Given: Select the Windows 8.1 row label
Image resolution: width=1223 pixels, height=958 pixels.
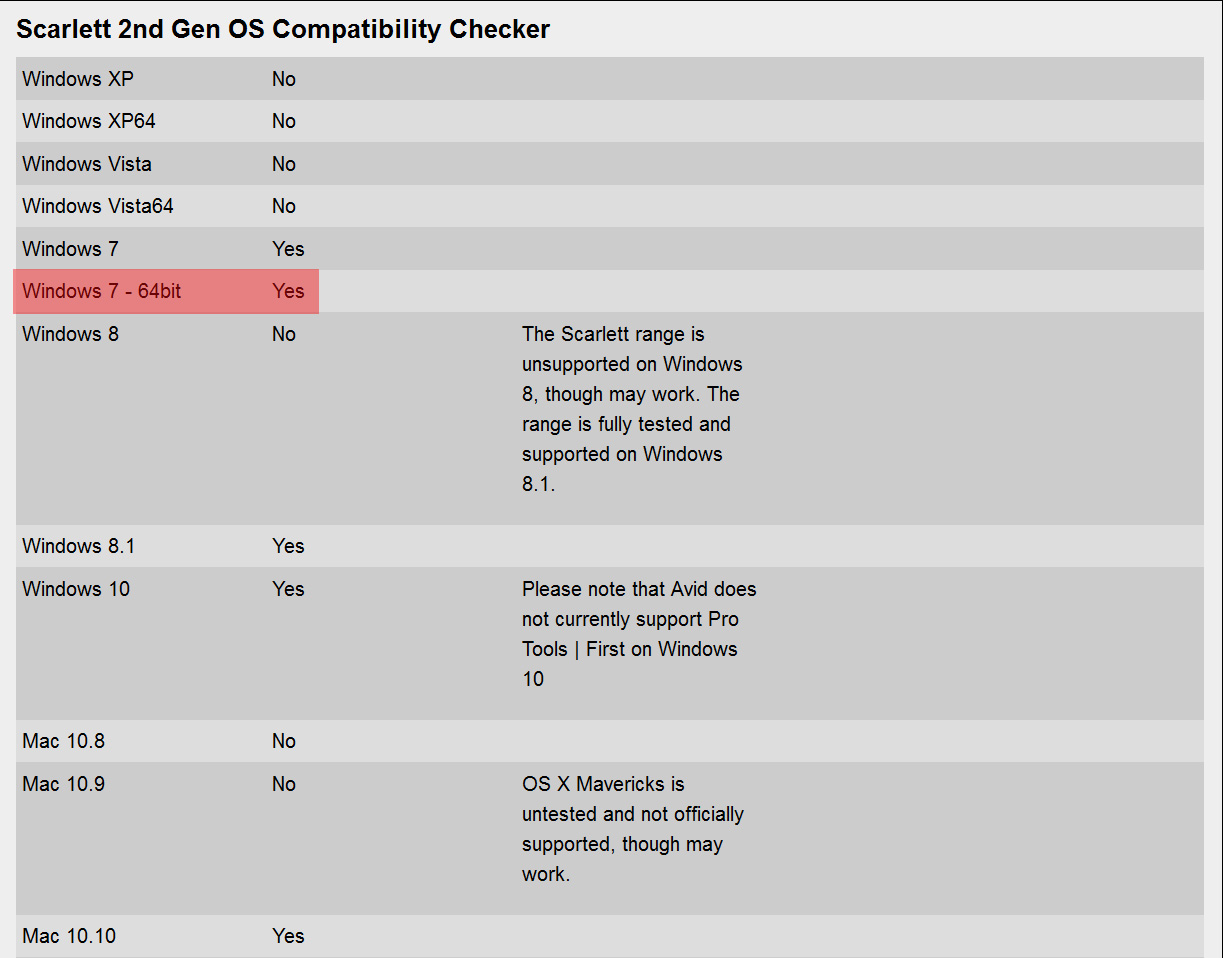Looking at the screenshot, I should [78, 546].
